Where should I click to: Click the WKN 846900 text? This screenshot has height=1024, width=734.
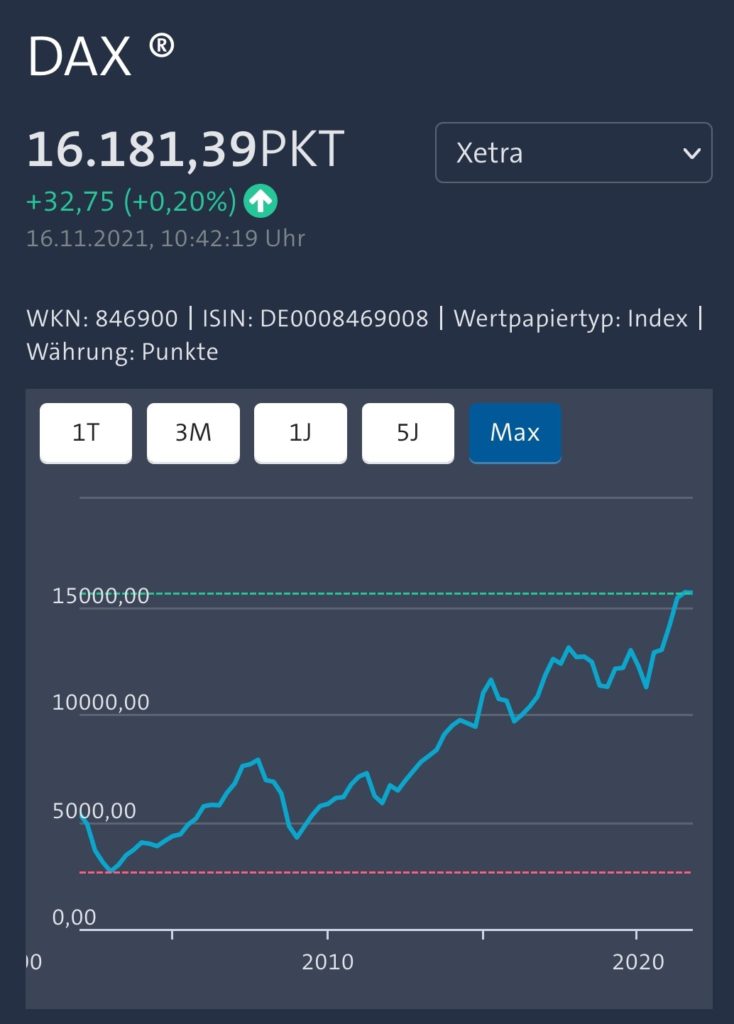click(x=102, y=319)
